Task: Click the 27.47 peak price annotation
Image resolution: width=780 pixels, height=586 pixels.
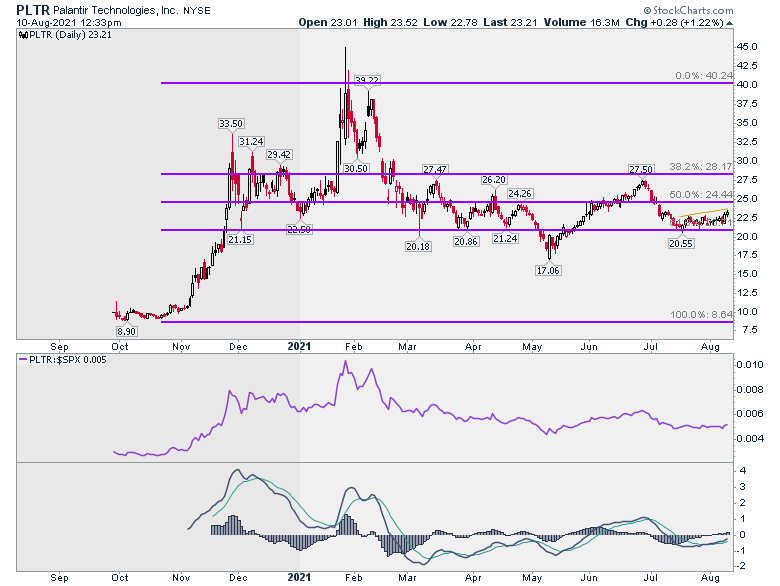Action: point(435,170)
